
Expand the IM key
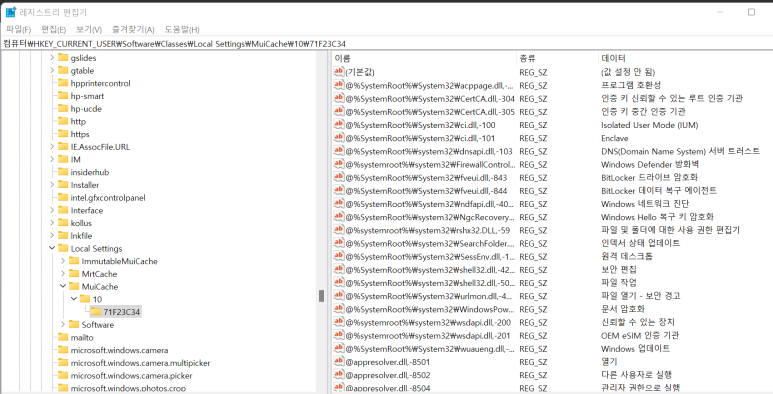pyautogui.click(x=52, y=159)
